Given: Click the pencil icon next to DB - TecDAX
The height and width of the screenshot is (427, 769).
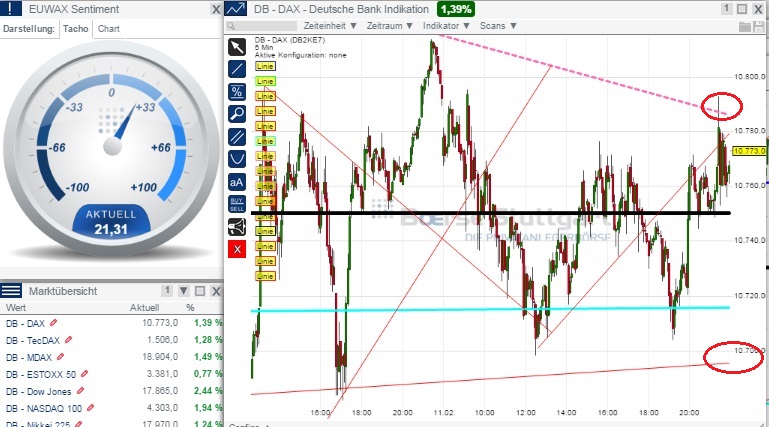Looking at the screenshot, I should point(69,340).
